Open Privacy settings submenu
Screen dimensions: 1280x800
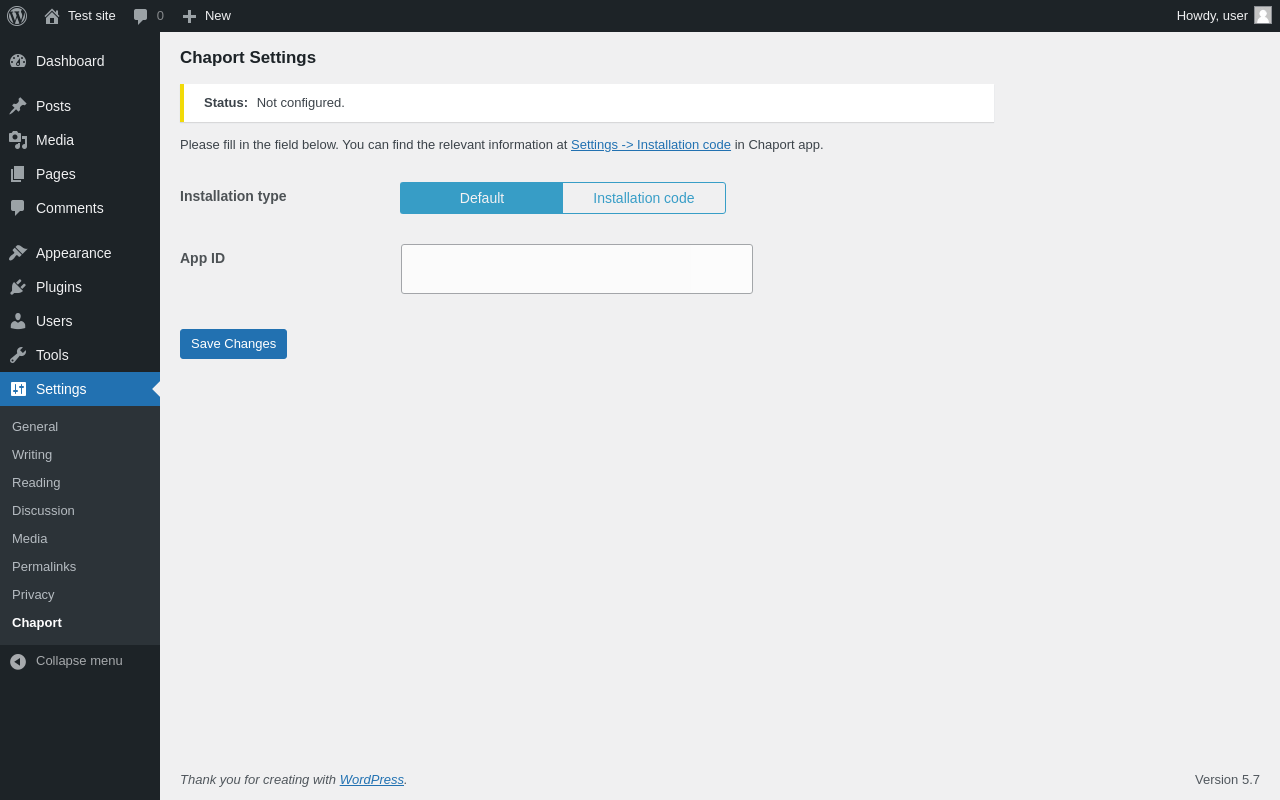tap(80, 595)
